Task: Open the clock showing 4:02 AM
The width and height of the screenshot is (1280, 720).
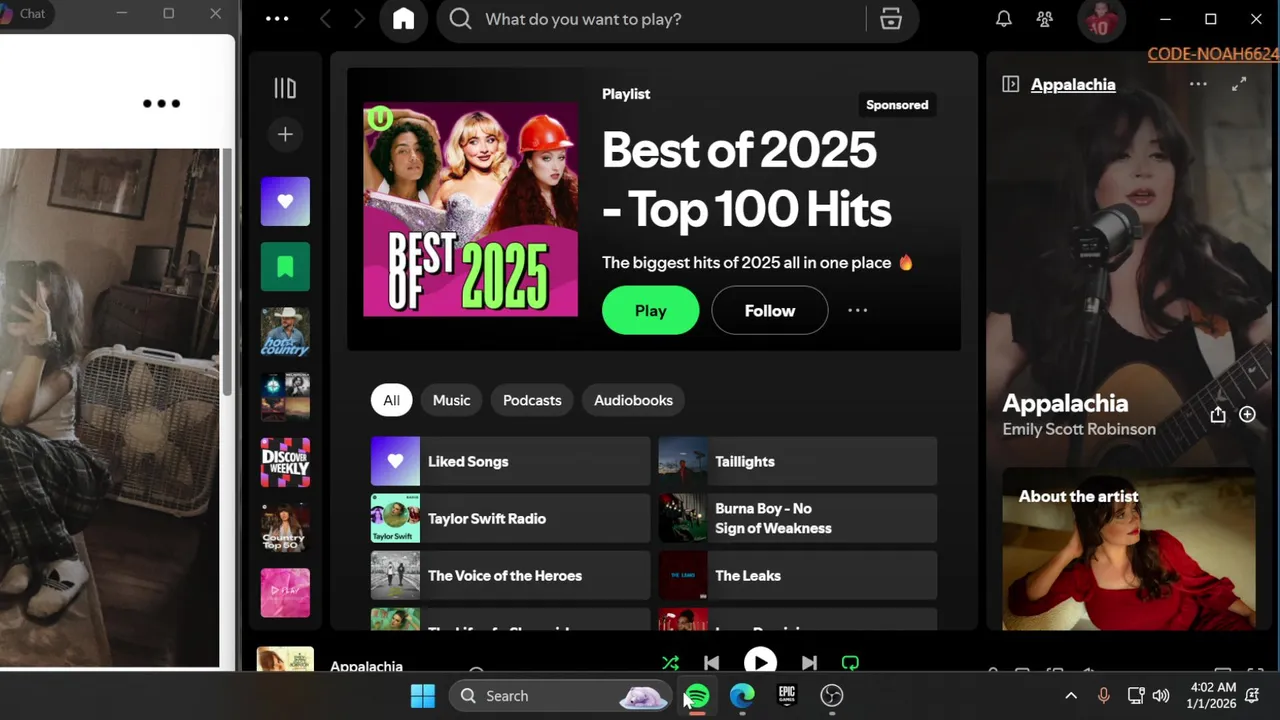Action: click(x=1211, y=696)
